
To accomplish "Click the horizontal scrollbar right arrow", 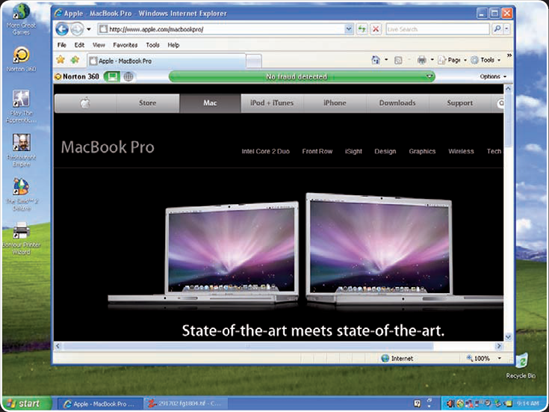I will click(x=499, y=346).
